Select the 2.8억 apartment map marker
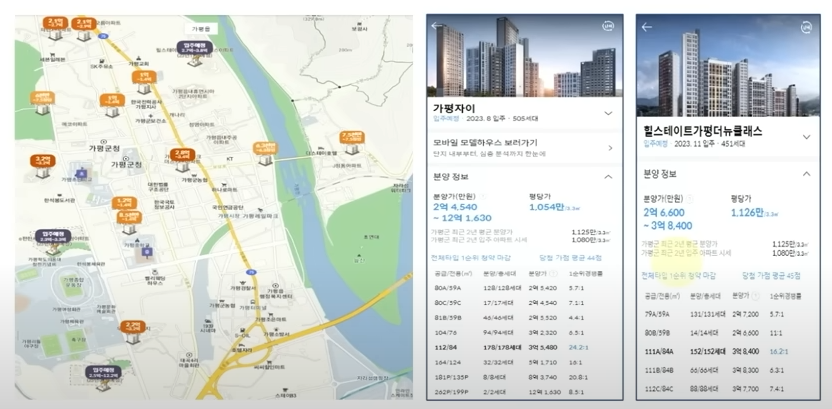 183,160
